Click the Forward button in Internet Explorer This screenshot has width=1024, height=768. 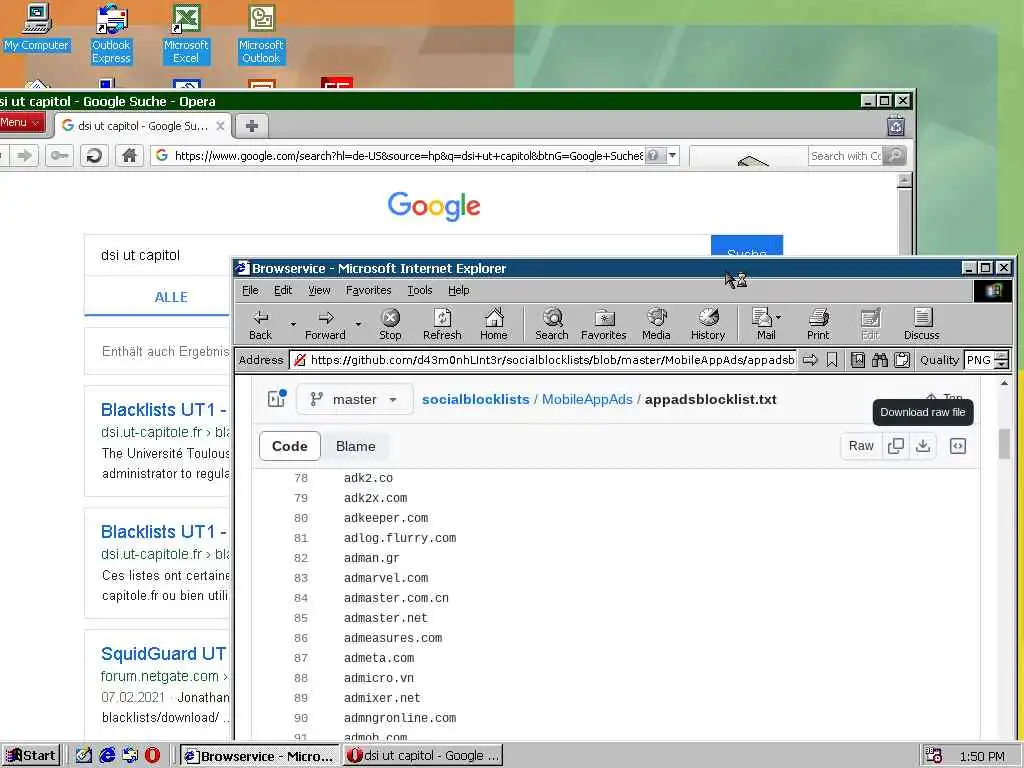click(x=325, y=325)
